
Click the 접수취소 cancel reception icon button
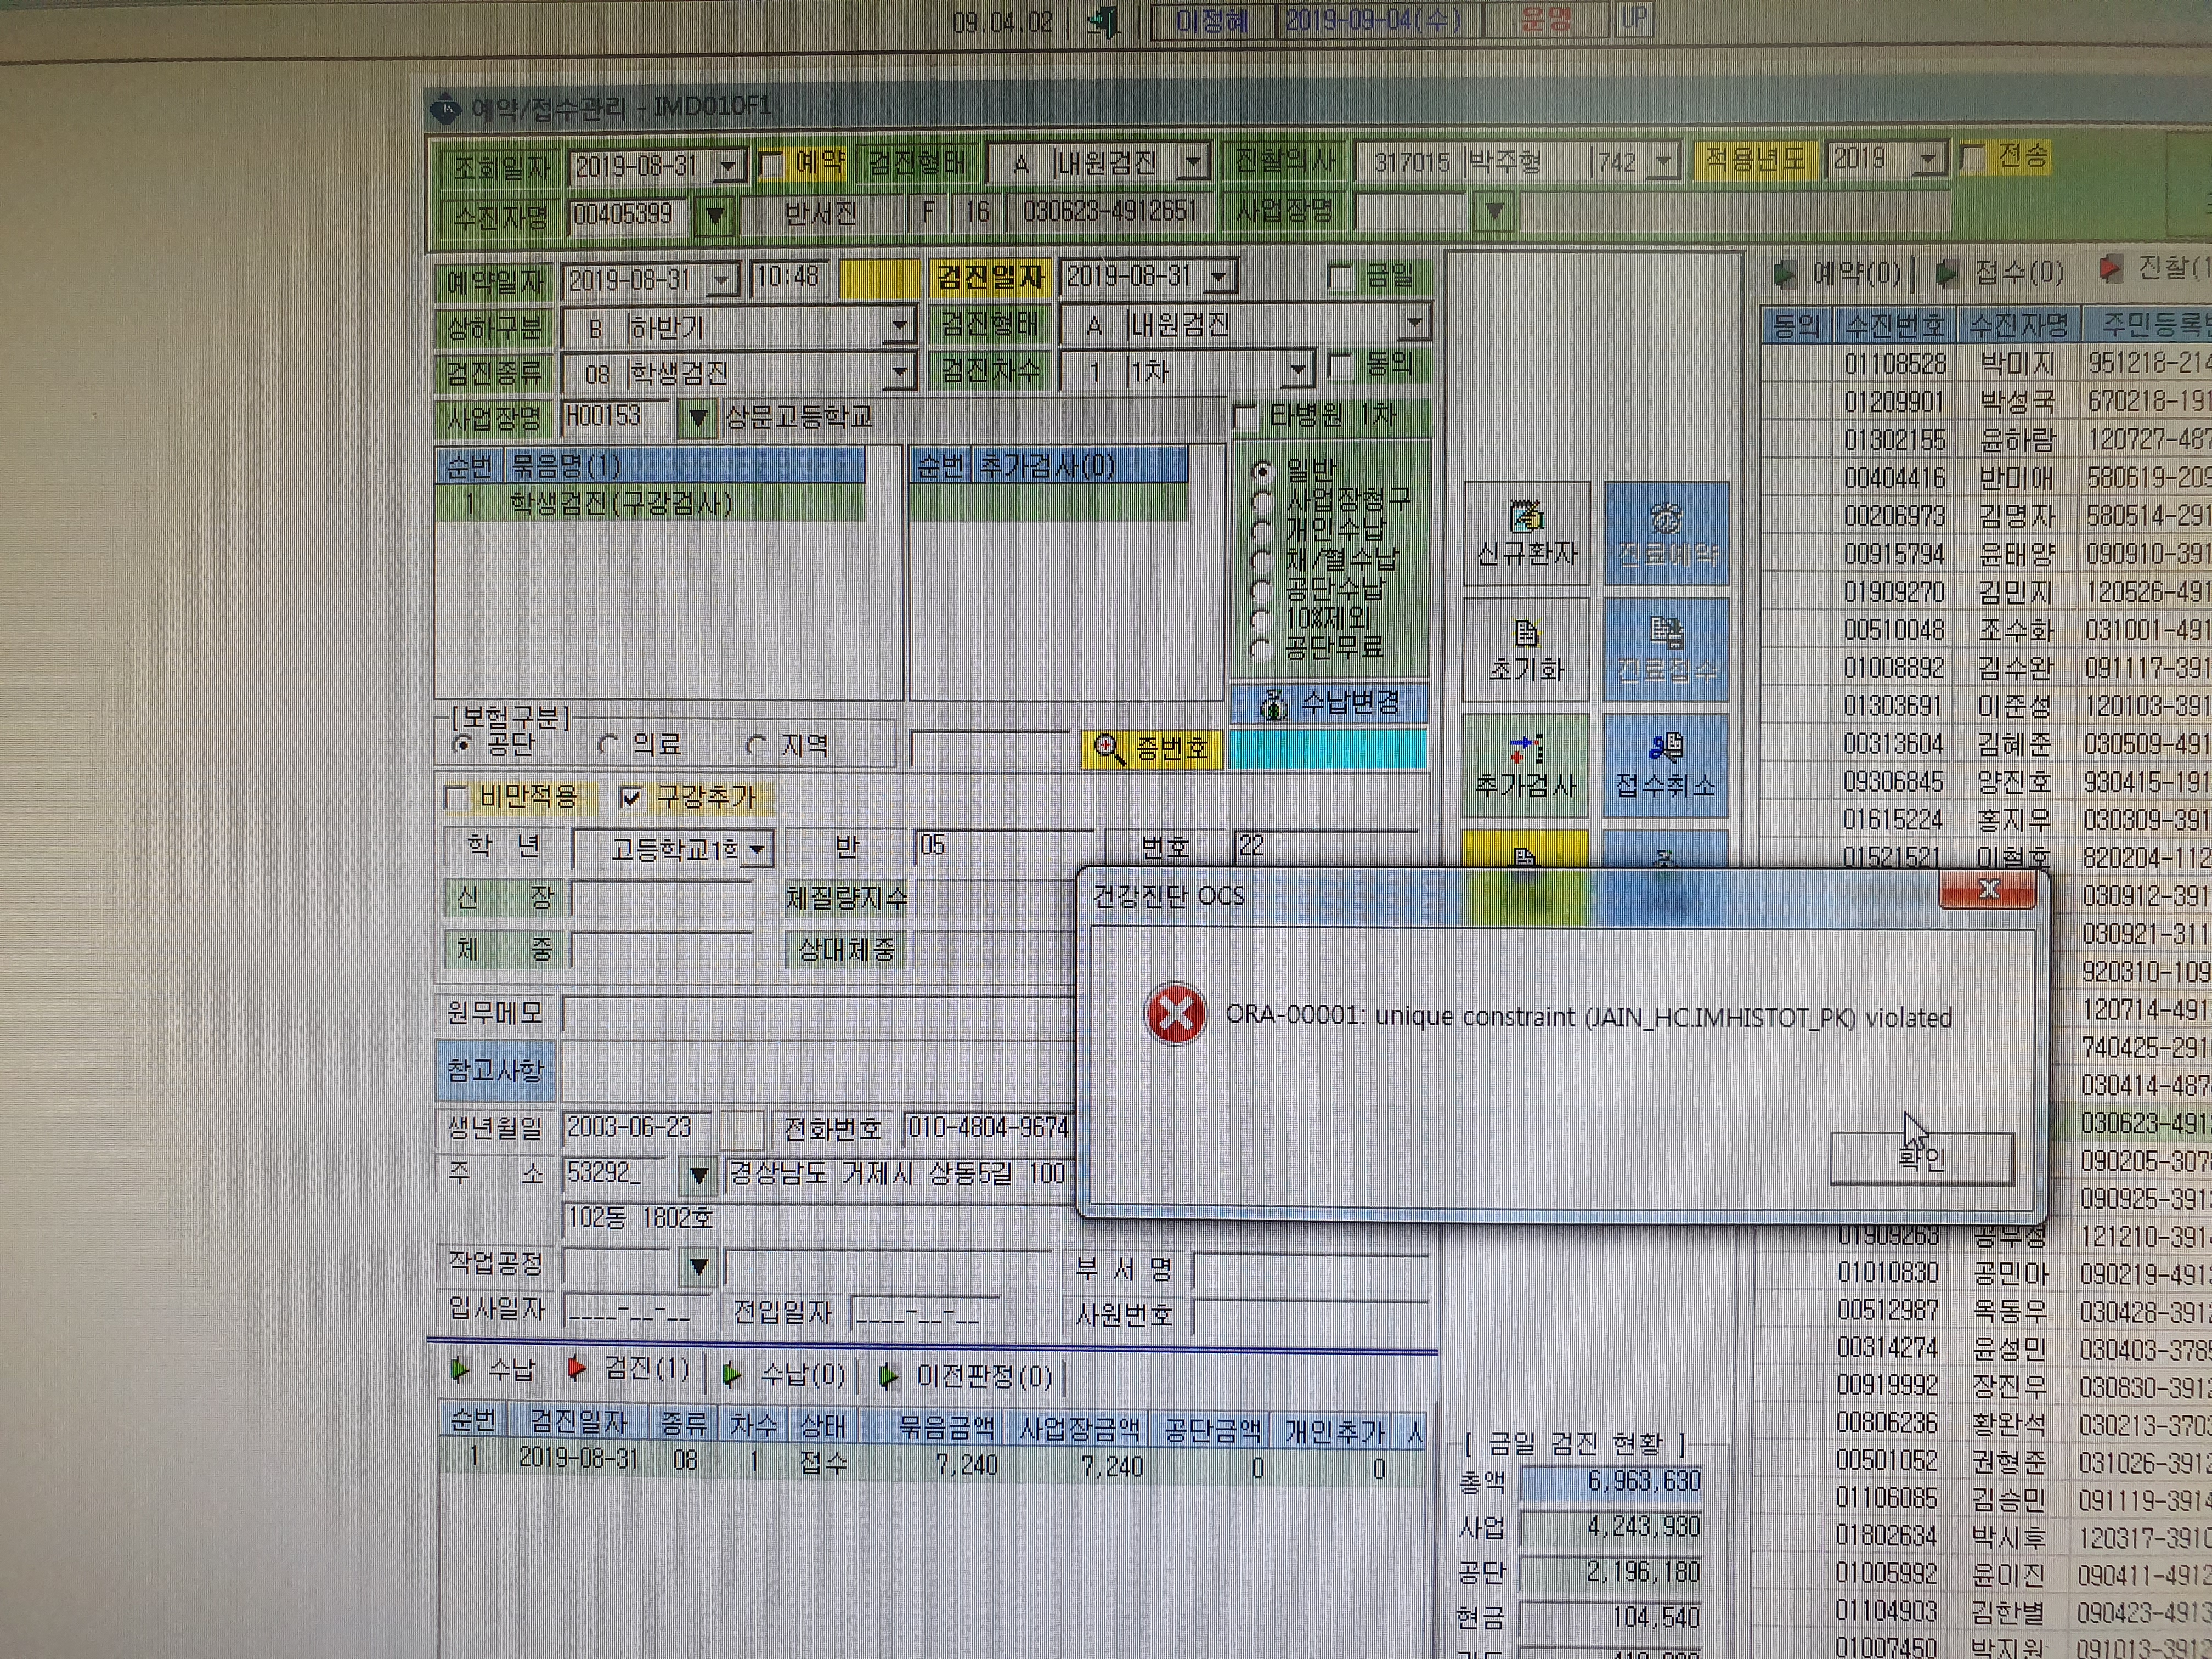[x=1666, y=766]
